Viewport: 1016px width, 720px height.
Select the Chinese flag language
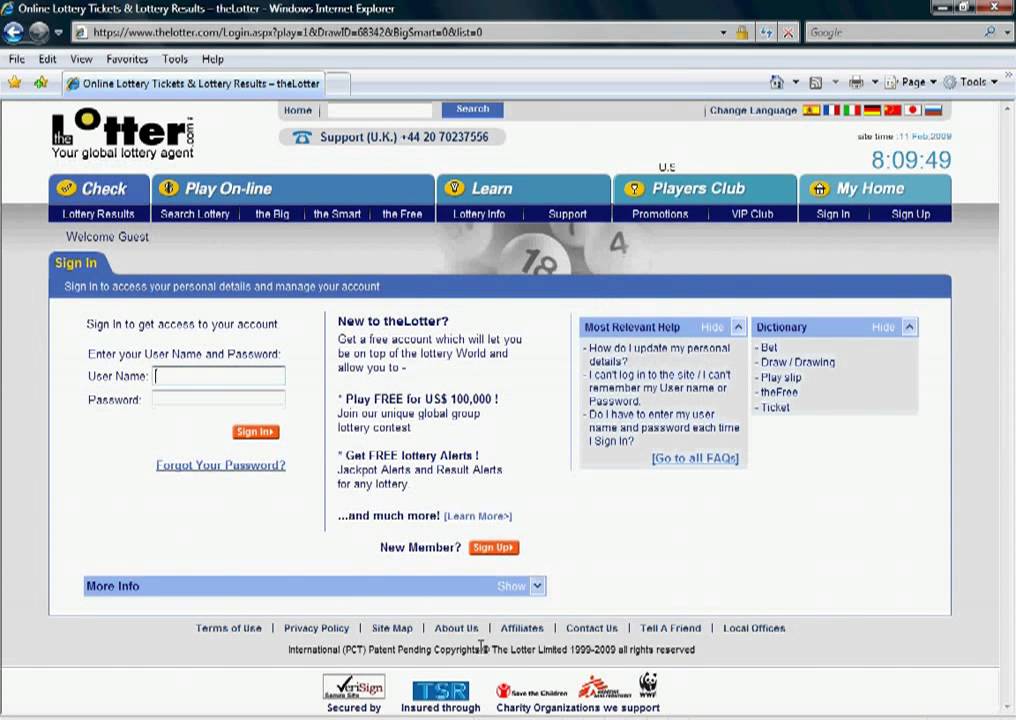(x=892, y=110)
